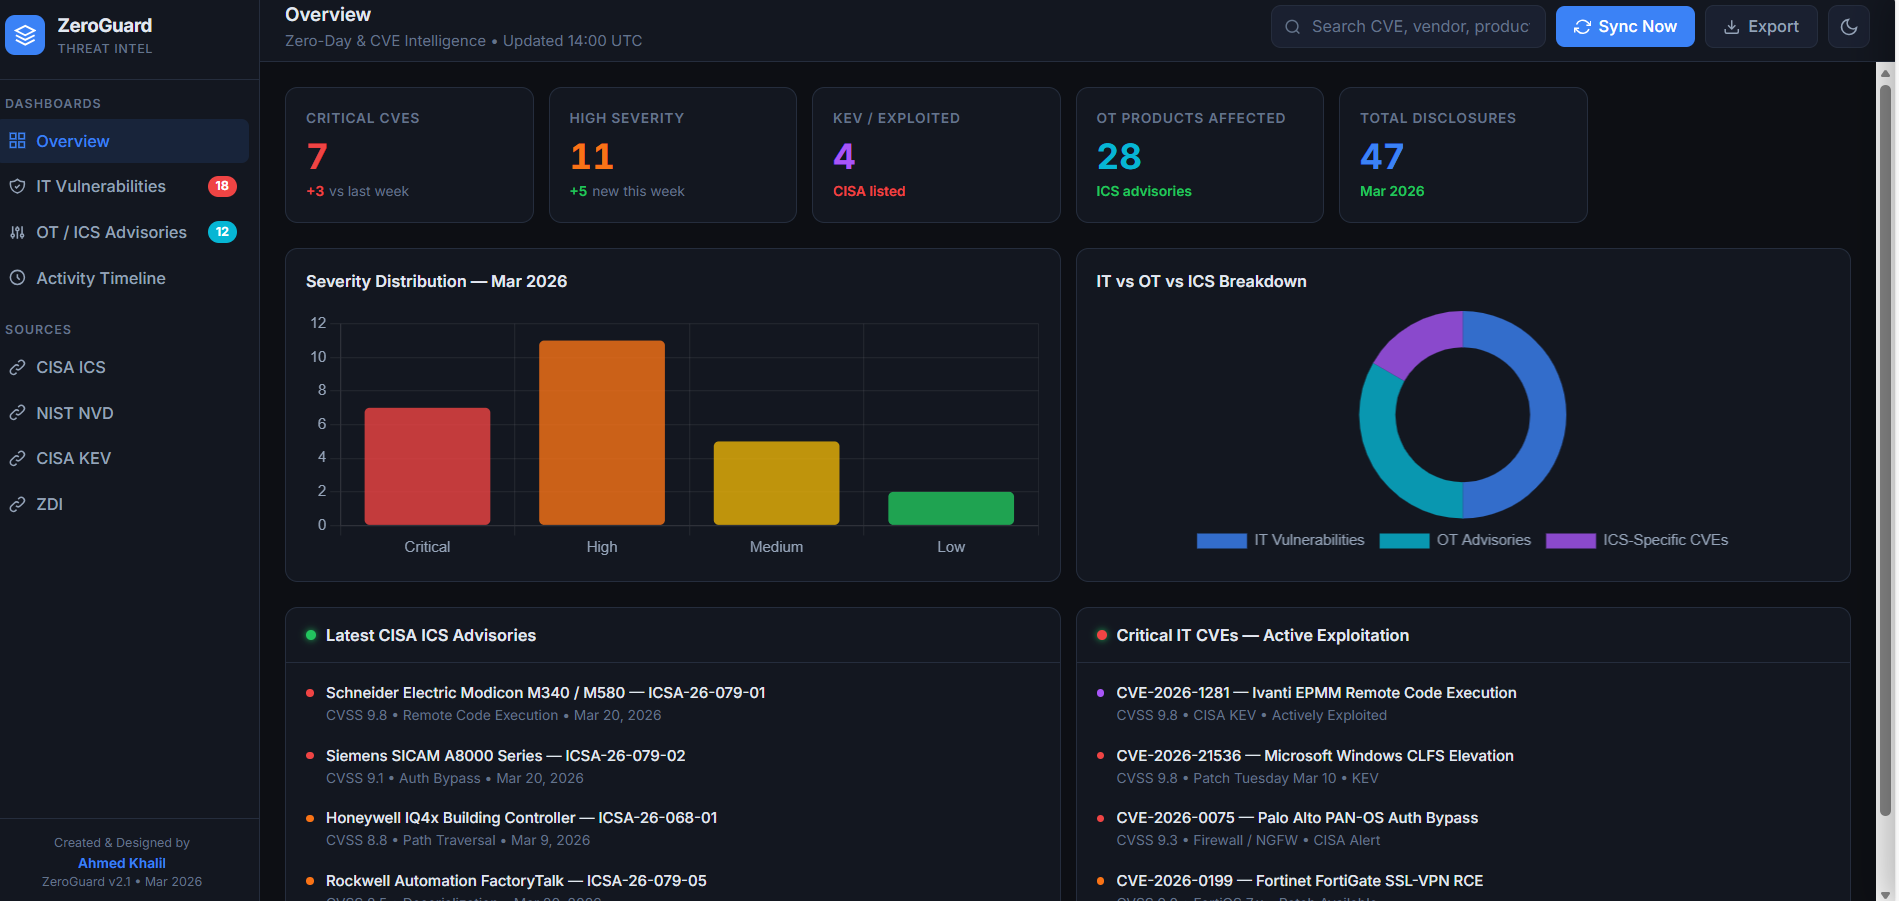
Task: Toggle ICS-Specific CVEs legend swatch
Action: 1570,541
